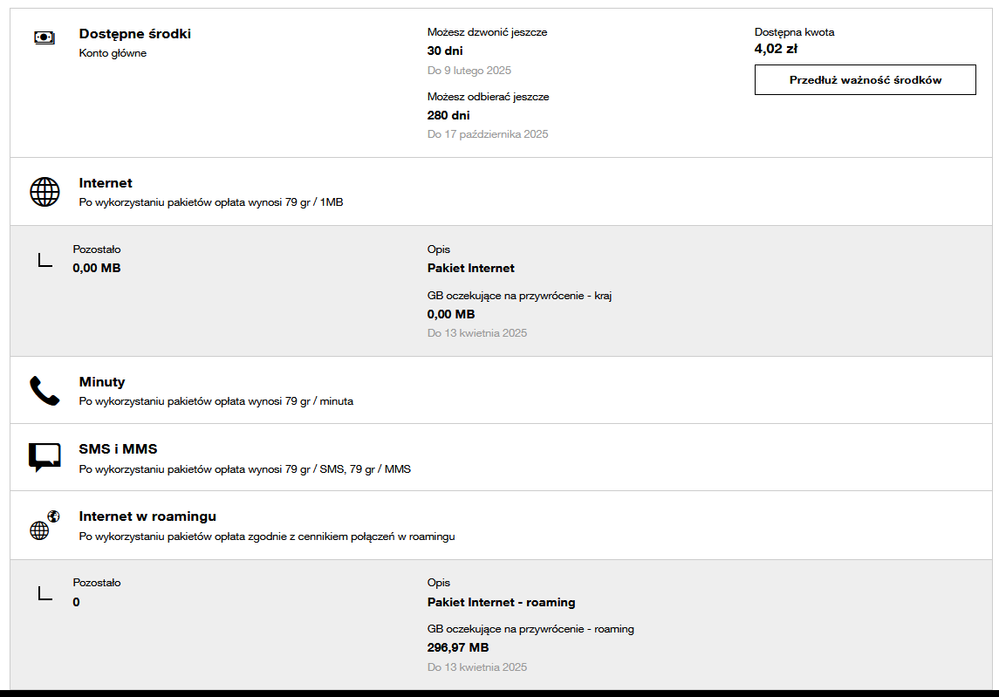Screen dimensions: 999x697
Task: Click the speech bubble SMS i MMS icon
Action: point(45,457)
